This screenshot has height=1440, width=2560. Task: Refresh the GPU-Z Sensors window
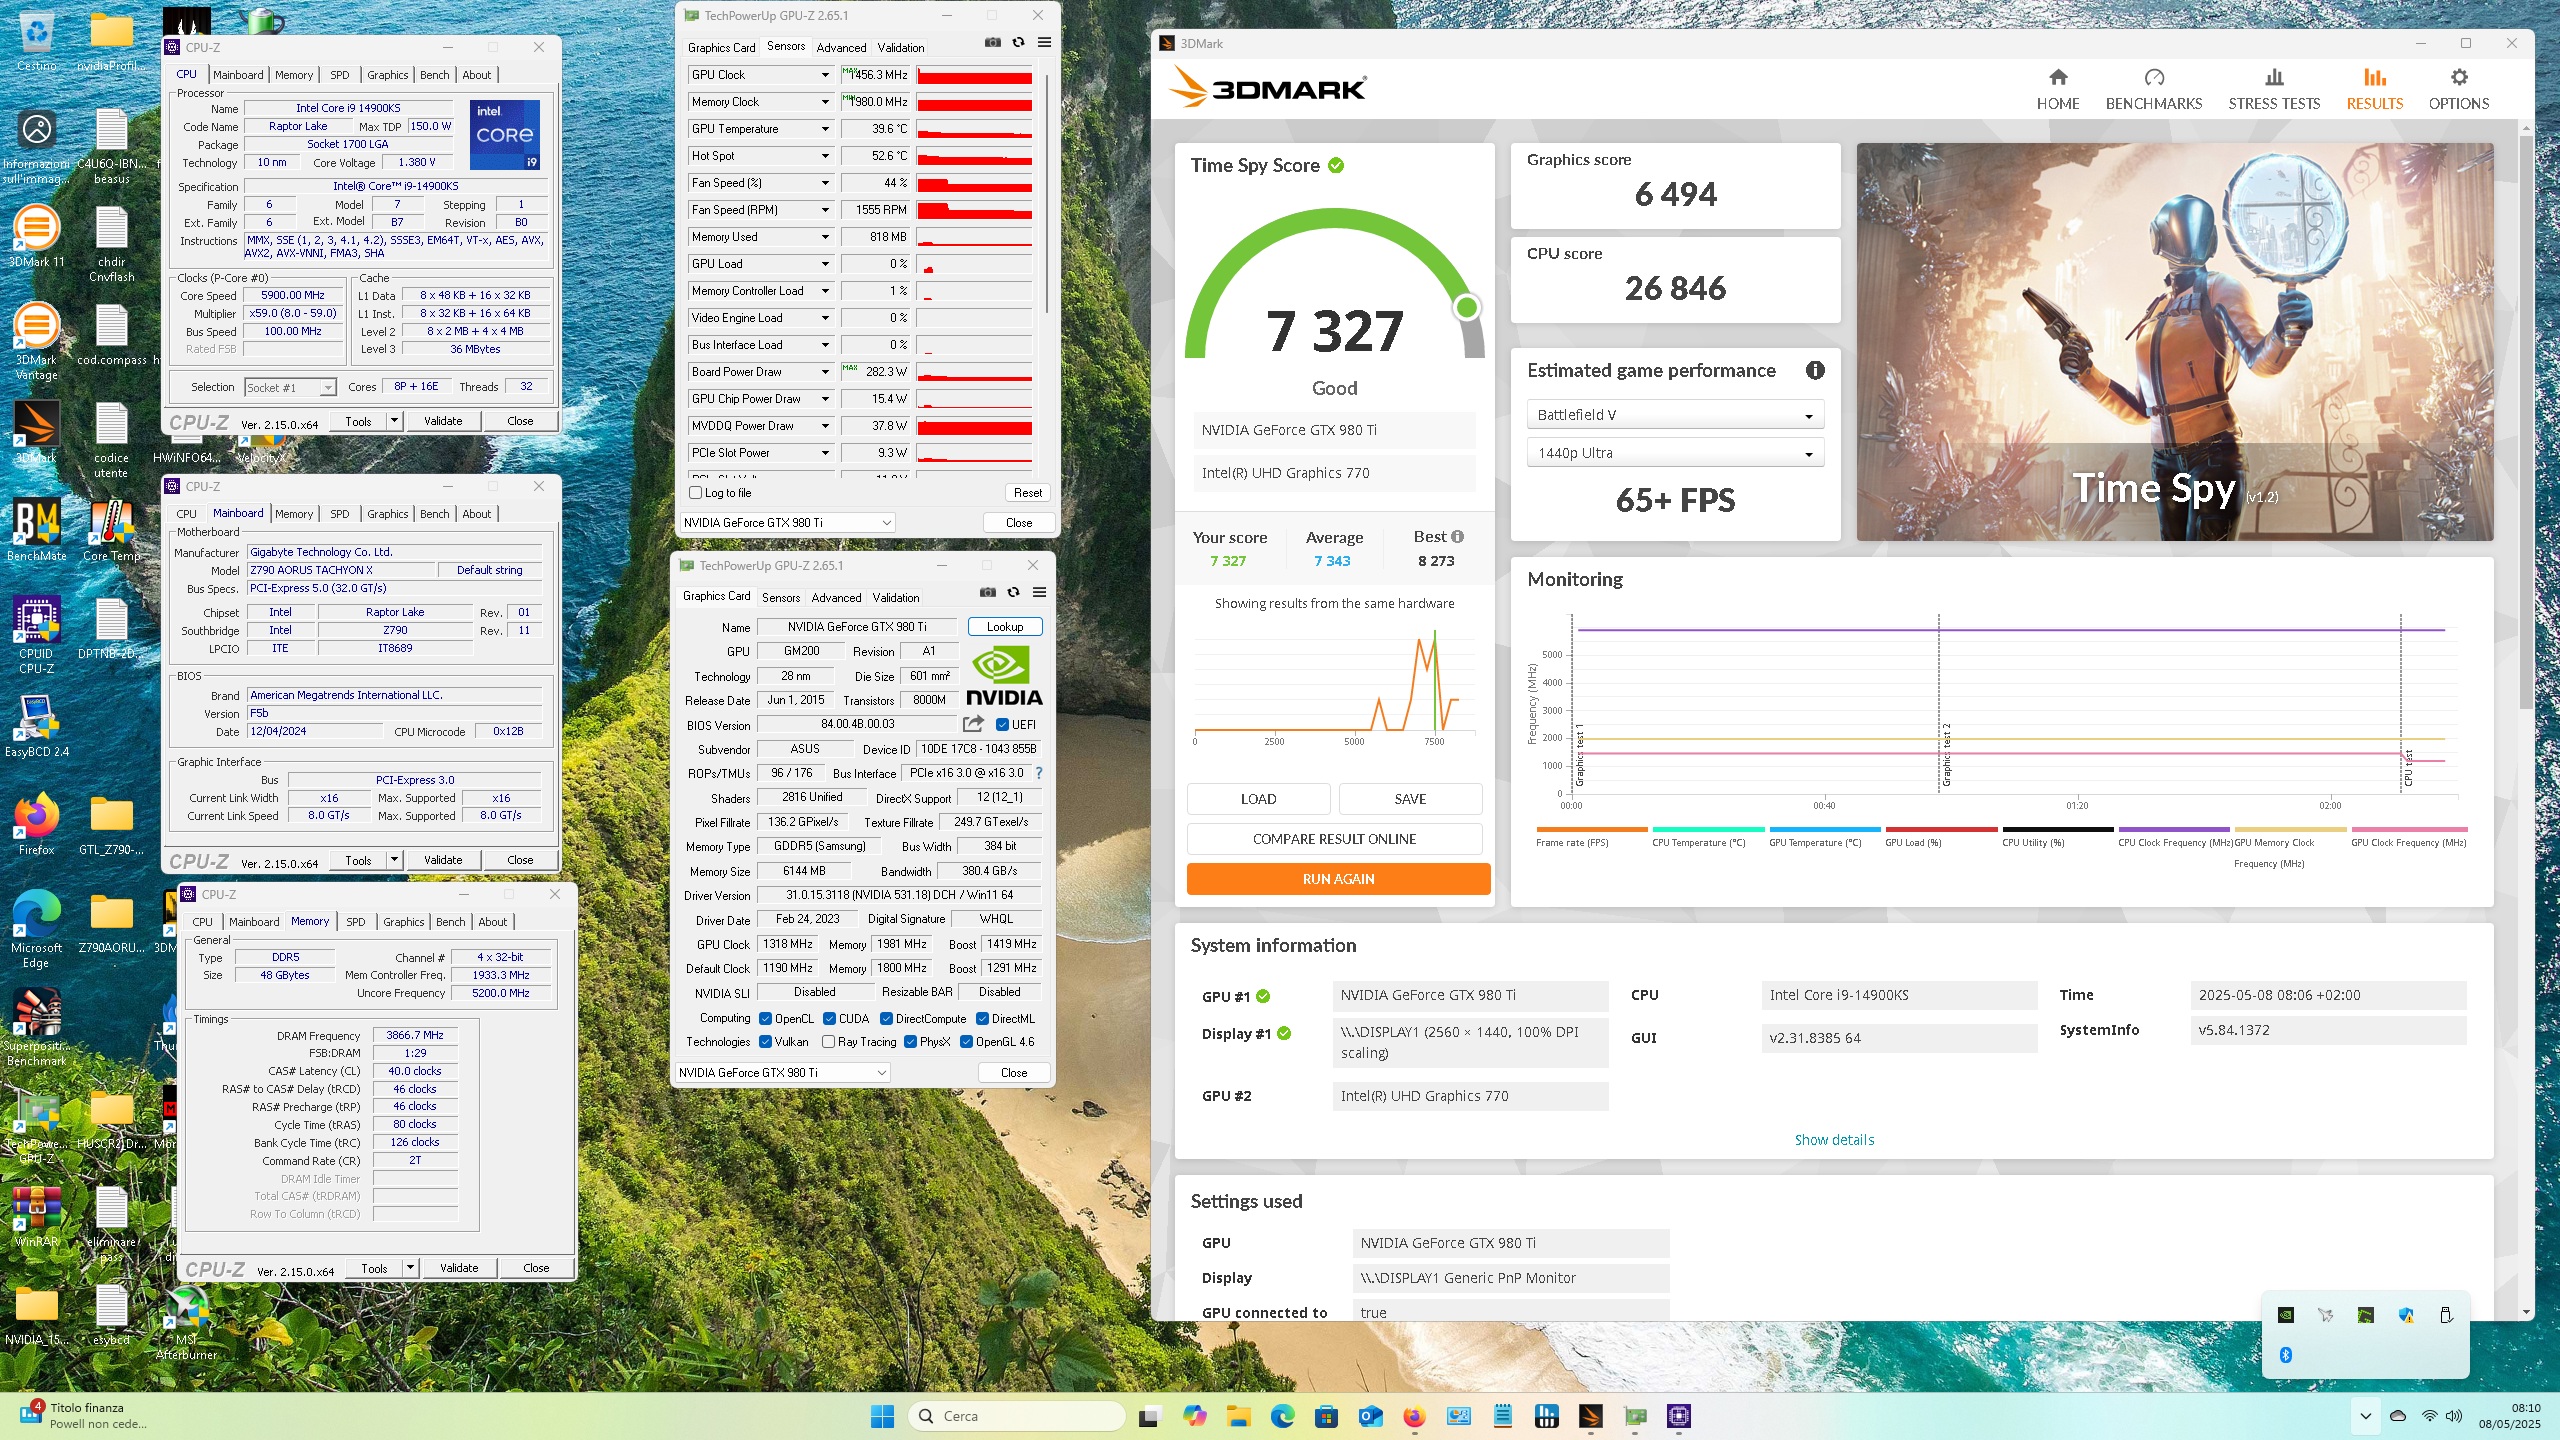point(1018,43)
